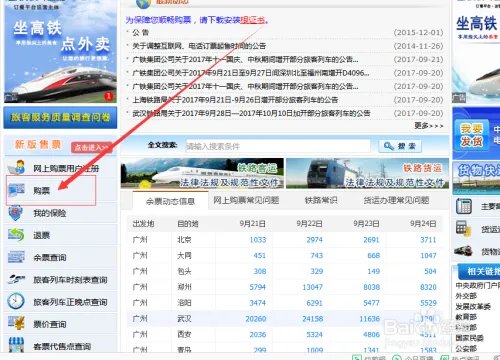
Task: Click the 出发地 column header
Action: click(x=143, y=224)
